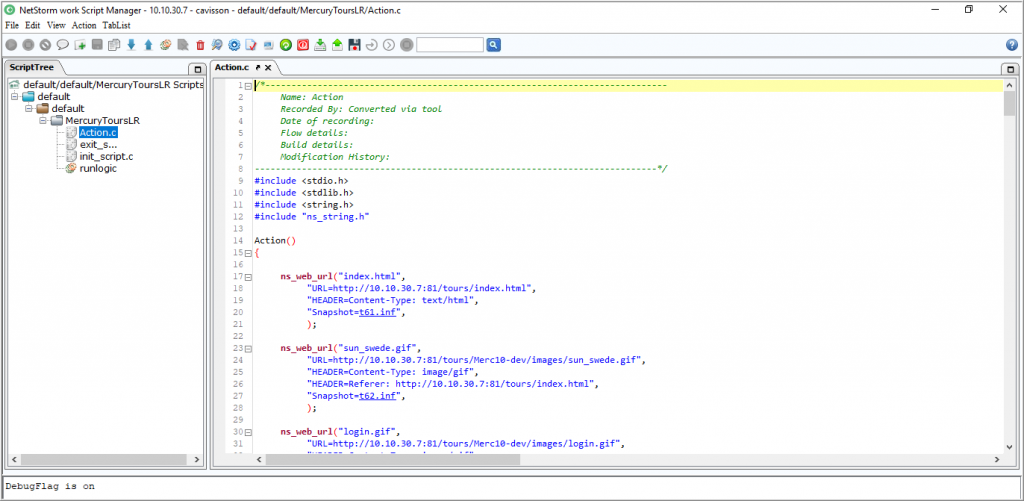
Task: Select default/default/MercuryToursLR Scripts root node
Action: (113, 85)
